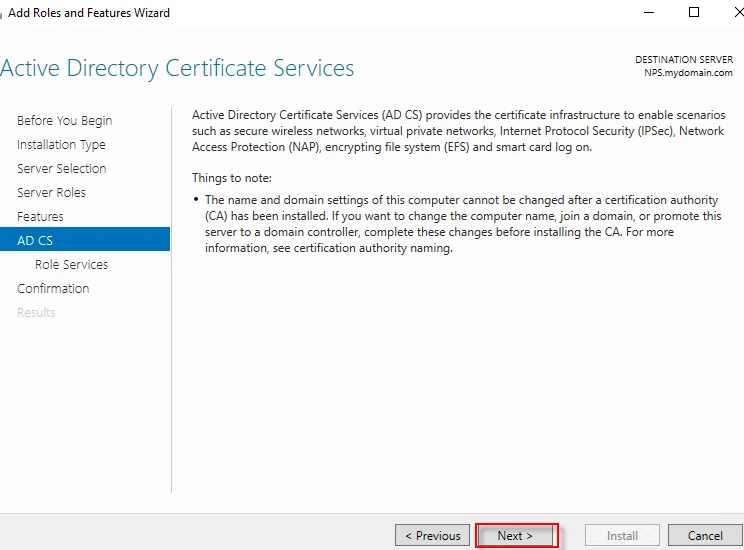The image size is (744, 550).
Task: Open Role Services under AD CS
Action: 71,265
